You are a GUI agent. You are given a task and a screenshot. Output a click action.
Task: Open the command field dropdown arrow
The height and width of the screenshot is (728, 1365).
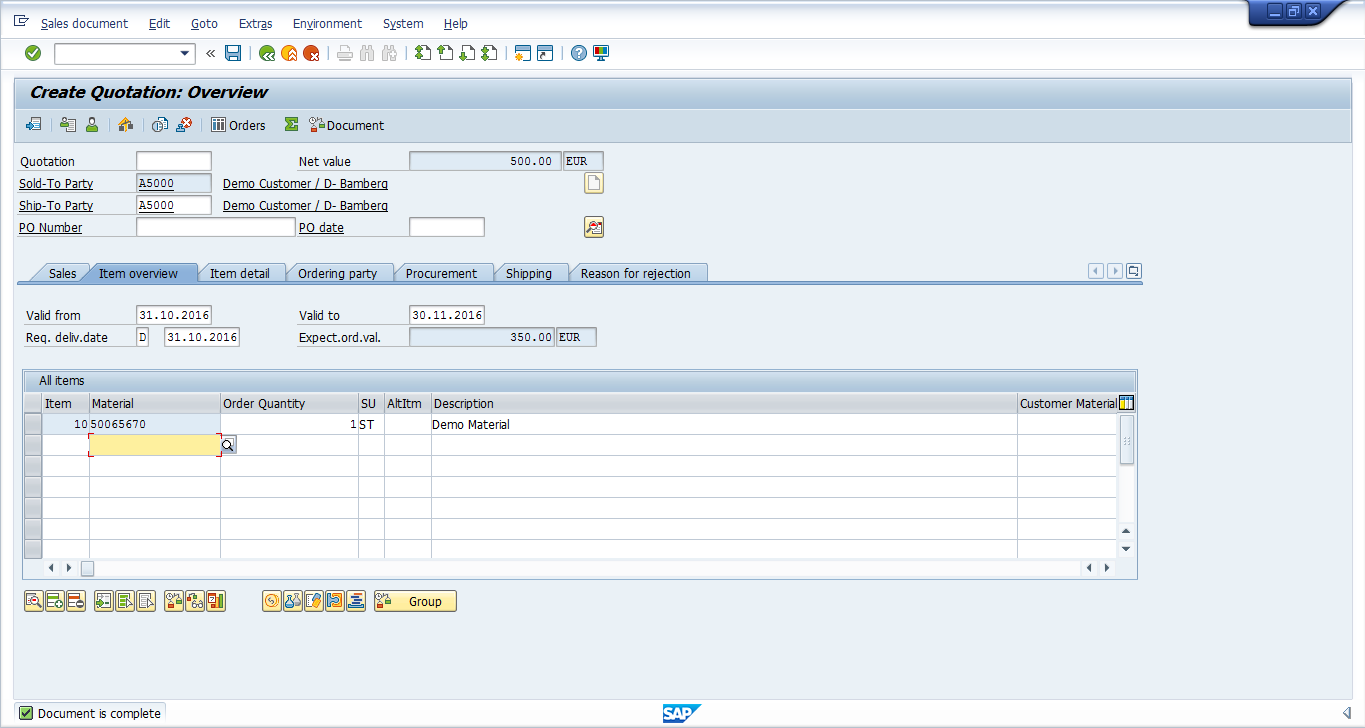tap(185, 53)
